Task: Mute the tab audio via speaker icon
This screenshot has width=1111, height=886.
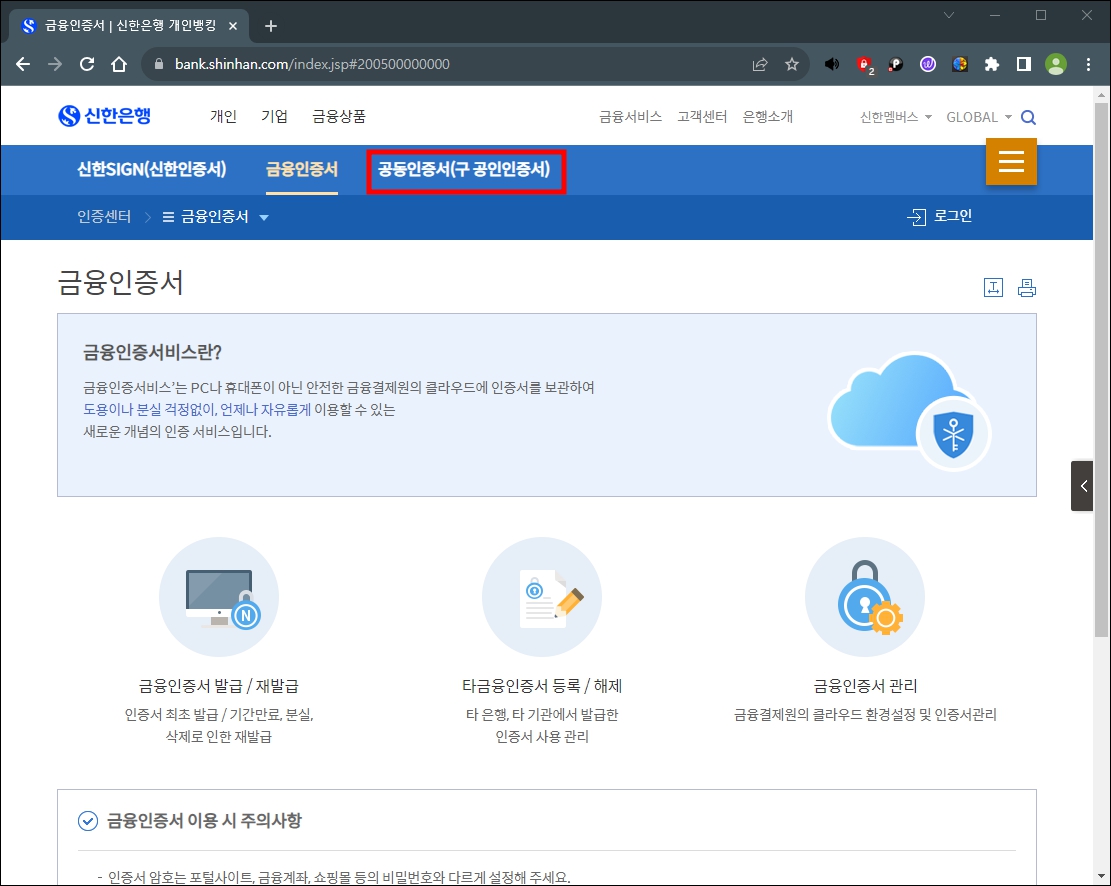Action: point(831,63)
